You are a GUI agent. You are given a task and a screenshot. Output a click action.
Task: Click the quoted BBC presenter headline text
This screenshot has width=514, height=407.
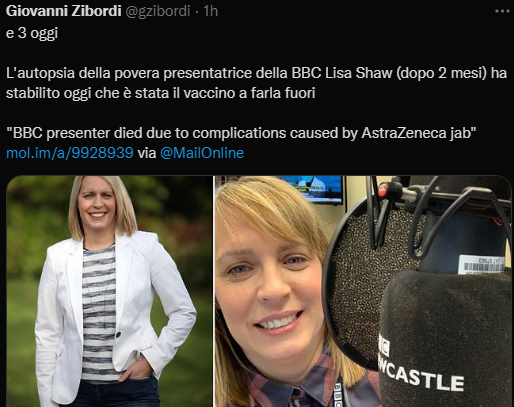(x=241, y=133)
